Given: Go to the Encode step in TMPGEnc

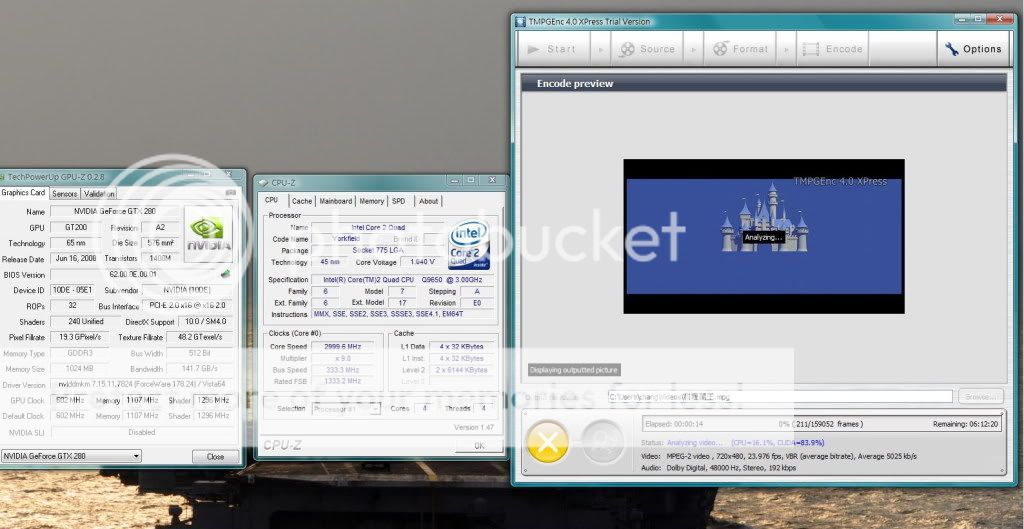Looking at the screenshot, I should pos(832,49).
